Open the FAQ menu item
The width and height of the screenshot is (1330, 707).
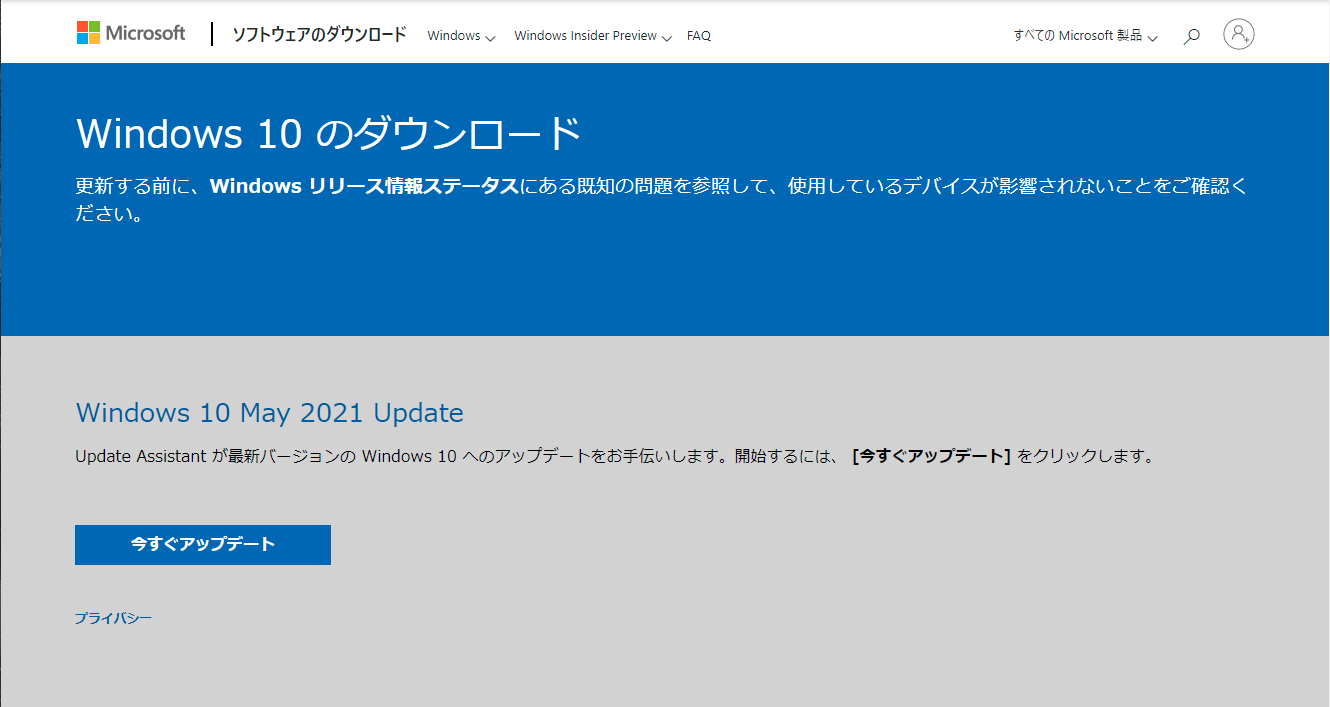coord(699,36)
